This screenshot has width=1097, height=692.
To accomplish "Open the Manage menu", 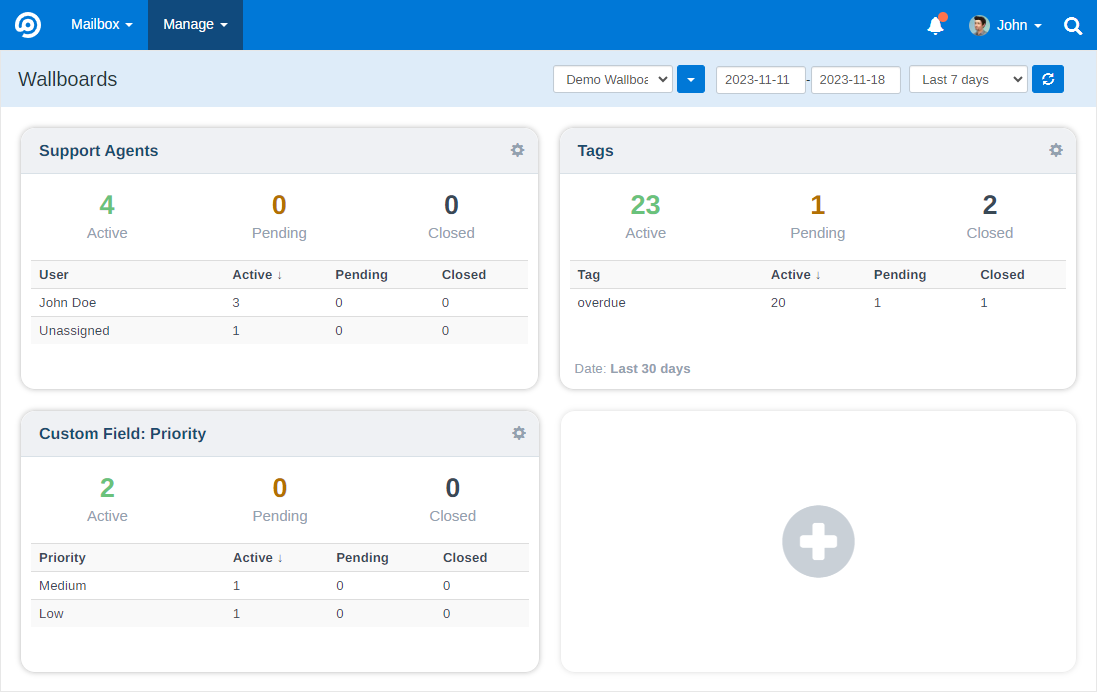I will pos(195,24).
